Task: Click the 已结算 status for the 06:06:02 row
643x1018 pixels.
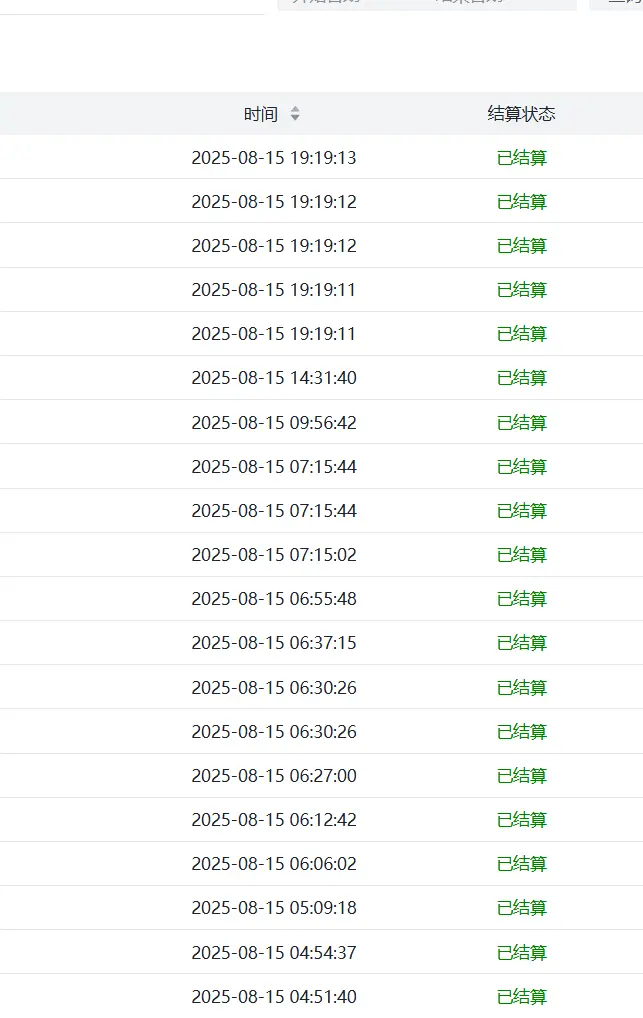Action: [x=522, y=864]
